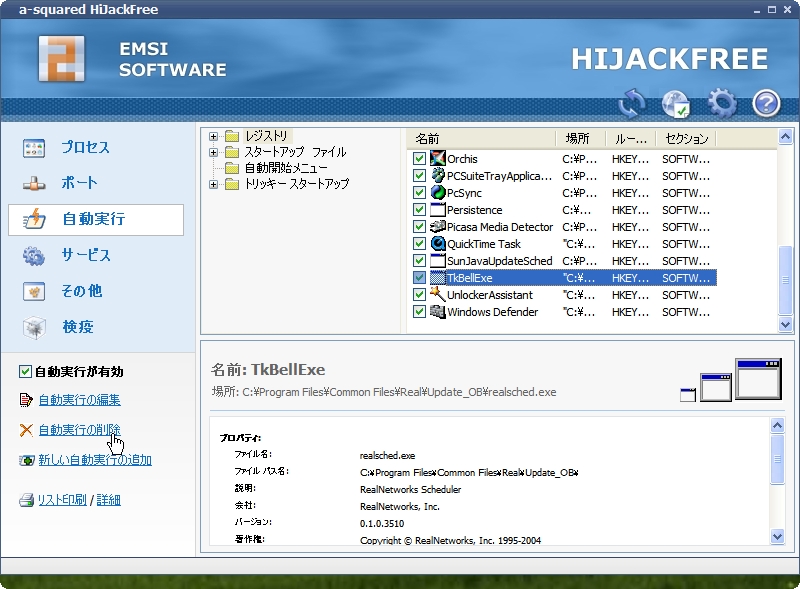Click the 自動実行の削除 link
Screen dimensions: 800x589
(x=80, y=430)
